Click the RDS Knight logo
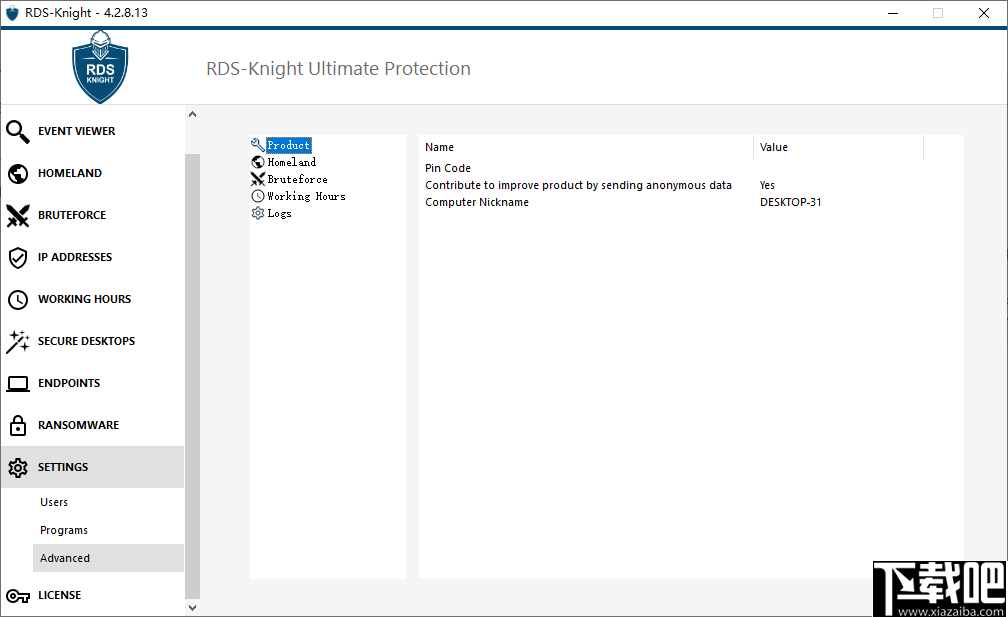The height and width of the screenshot is (617, 1008). pos(100,67)
